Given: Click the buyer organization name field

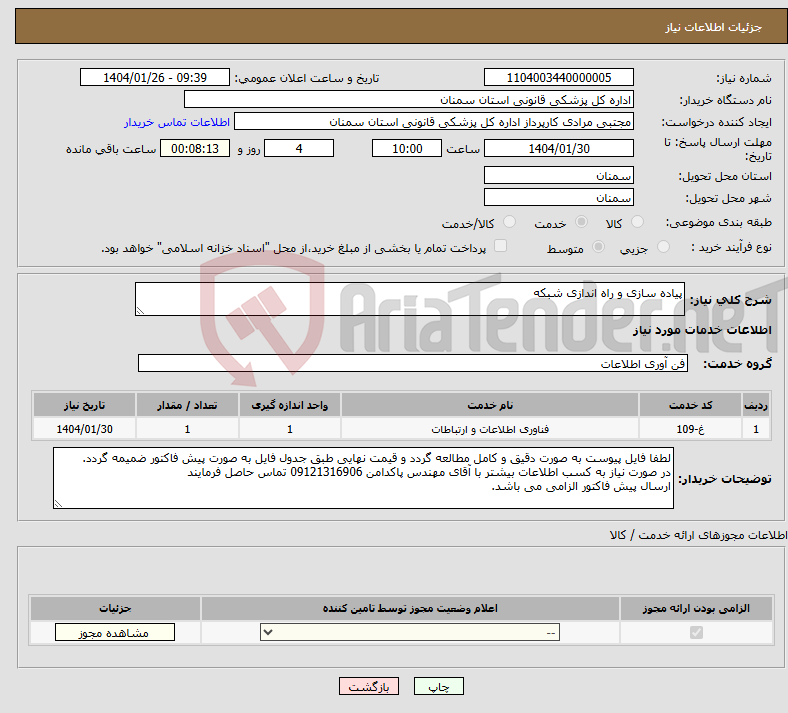Looking at the screenshot, I should (x=409, y=99).
